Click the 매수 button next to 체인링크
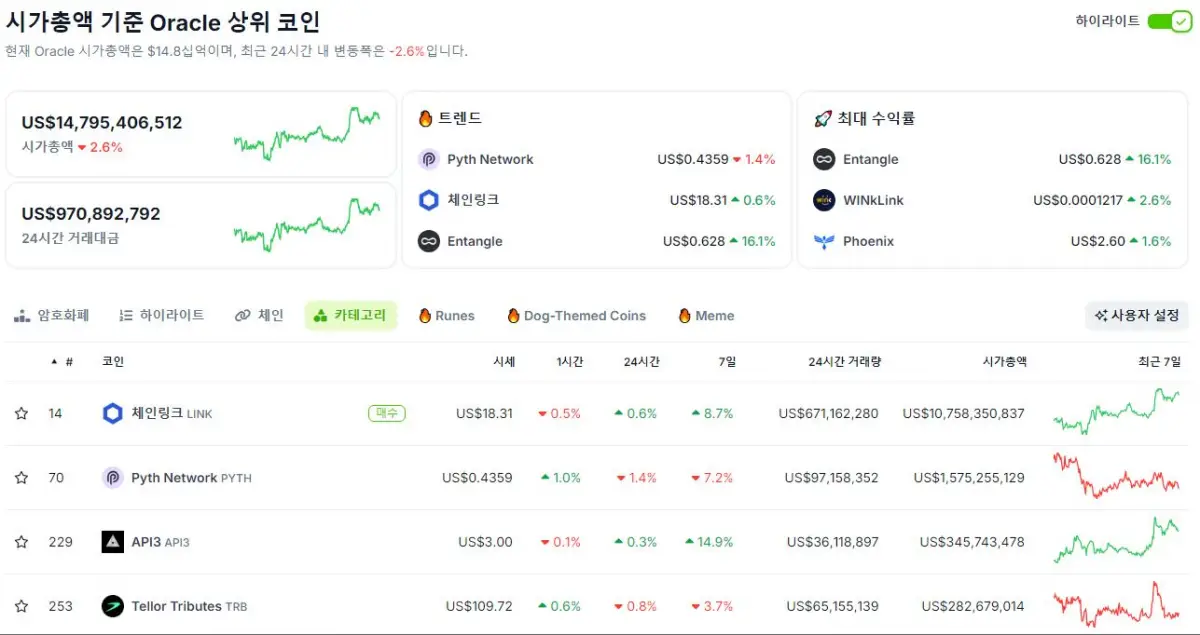Viewport: 1200px width, 635px height. pos(386,413)
